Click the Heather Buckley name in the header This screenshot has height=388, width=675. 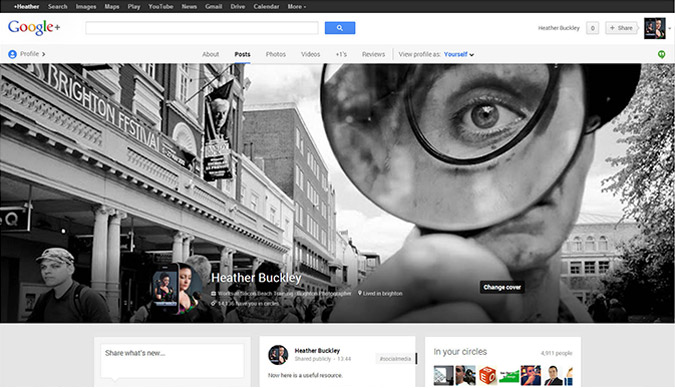[x=559, y=28]
